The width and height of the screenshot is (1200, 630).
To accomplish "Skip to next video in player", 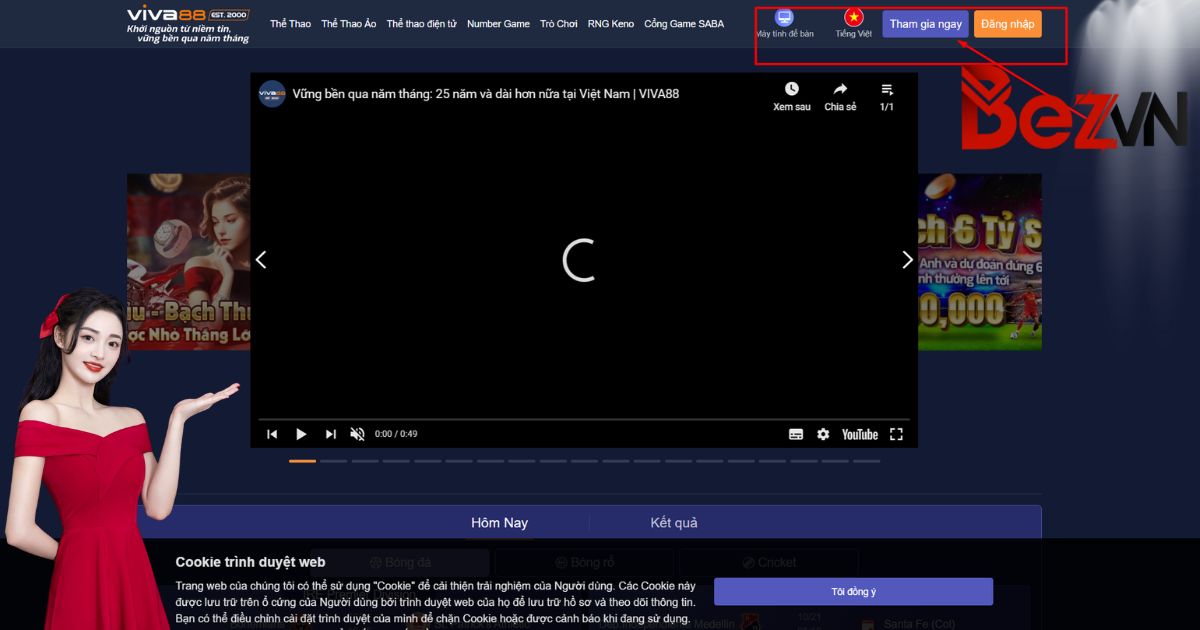I will [x=331, y=434].
